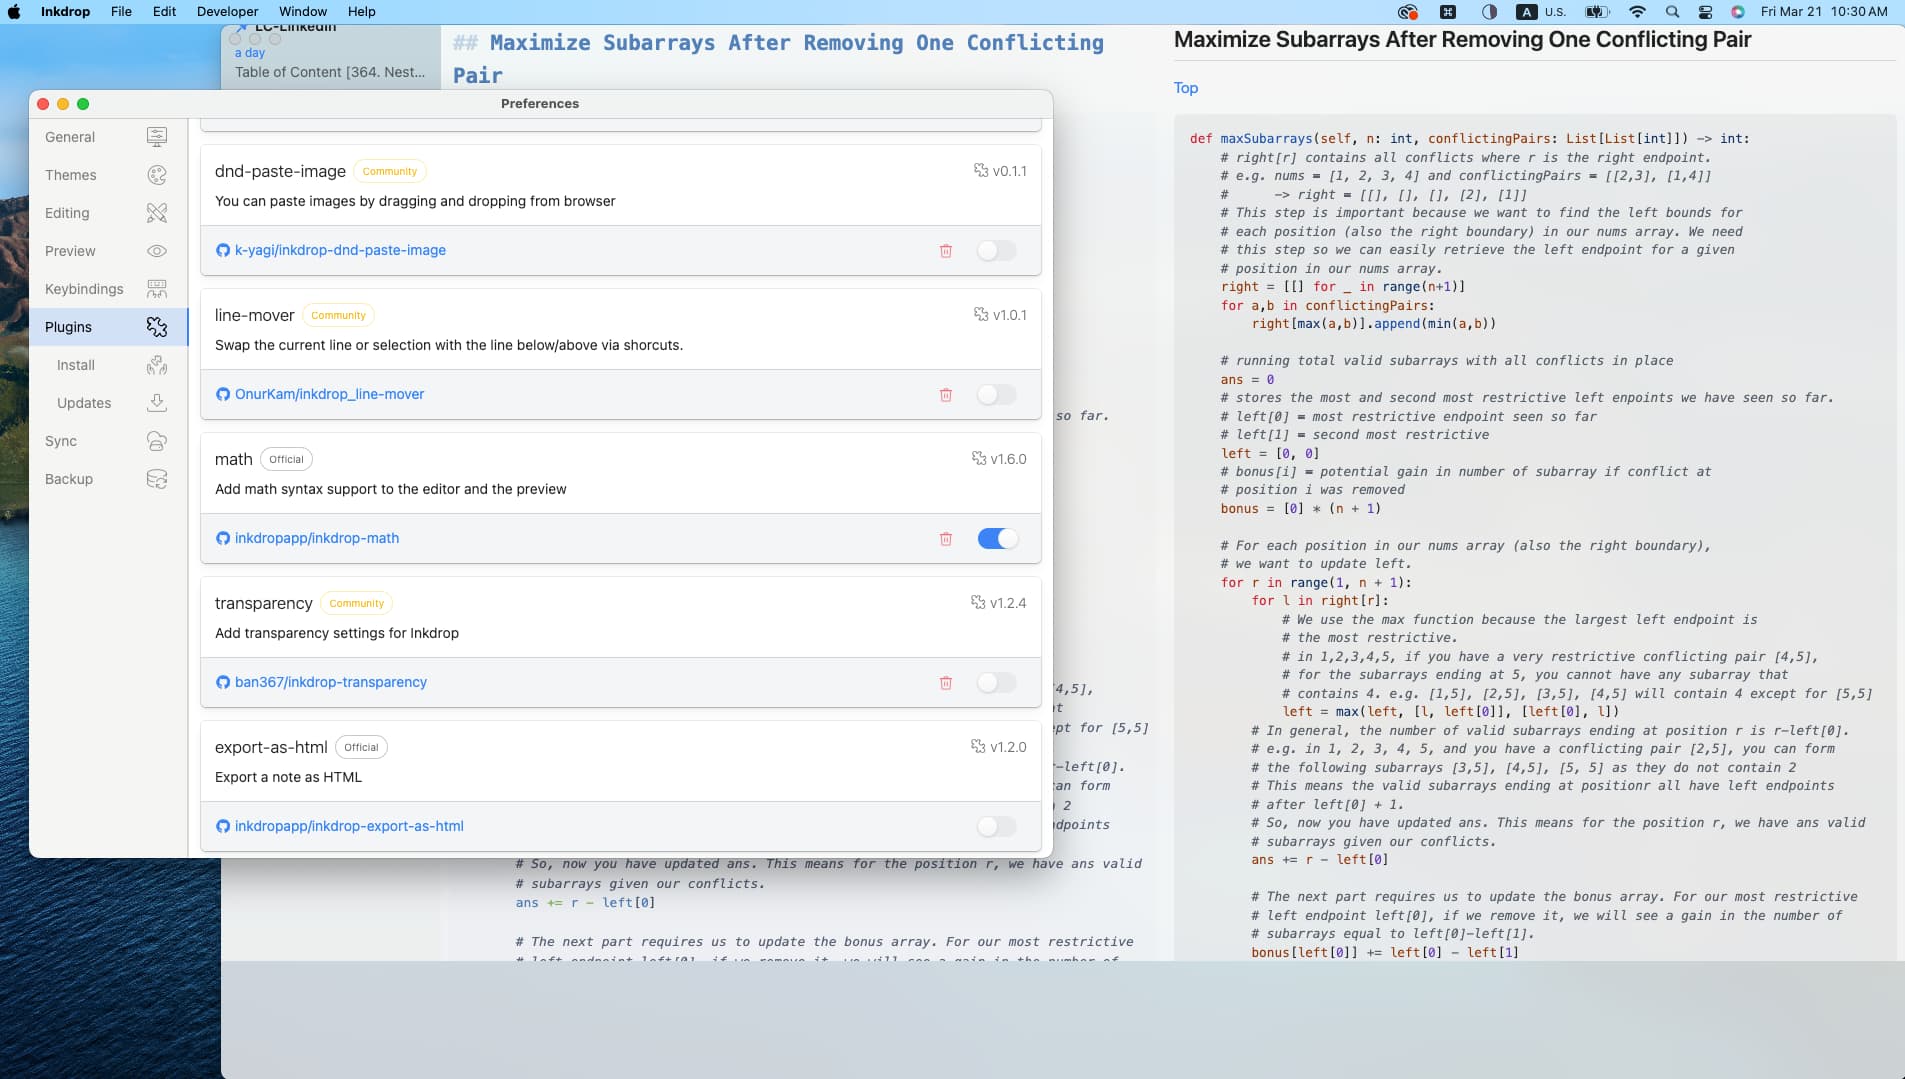Click the Community badge on line-mover
The image size is (1905, 1079).
[338, 315]
